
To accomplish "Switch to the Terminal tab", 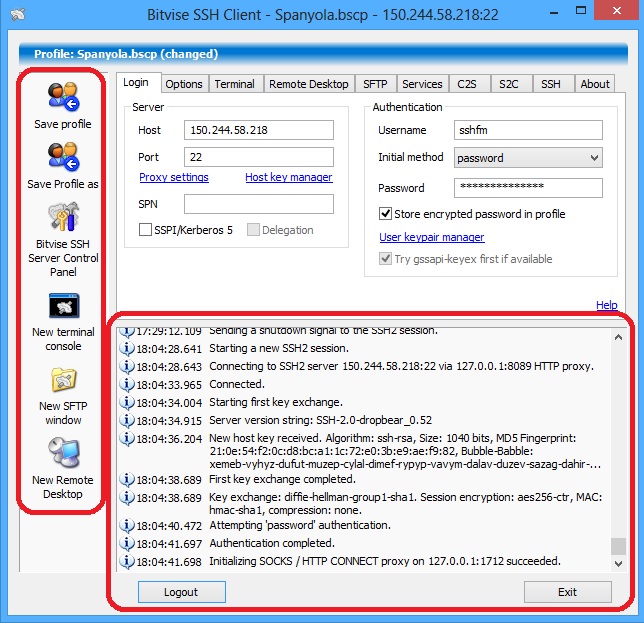I will 235,84.
